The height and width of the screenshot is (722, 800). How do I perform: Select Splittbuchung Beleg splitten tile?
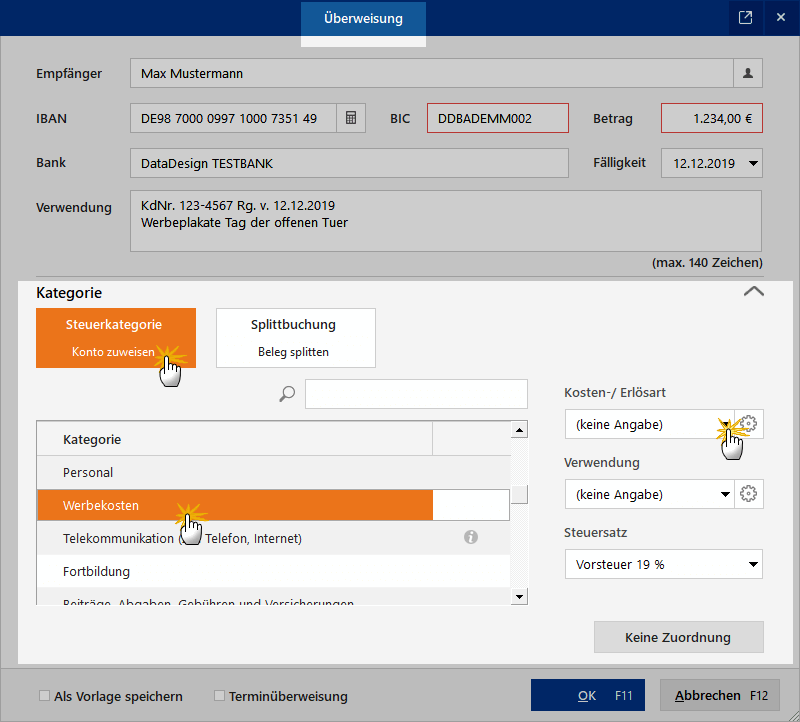(x=296, y=338)
